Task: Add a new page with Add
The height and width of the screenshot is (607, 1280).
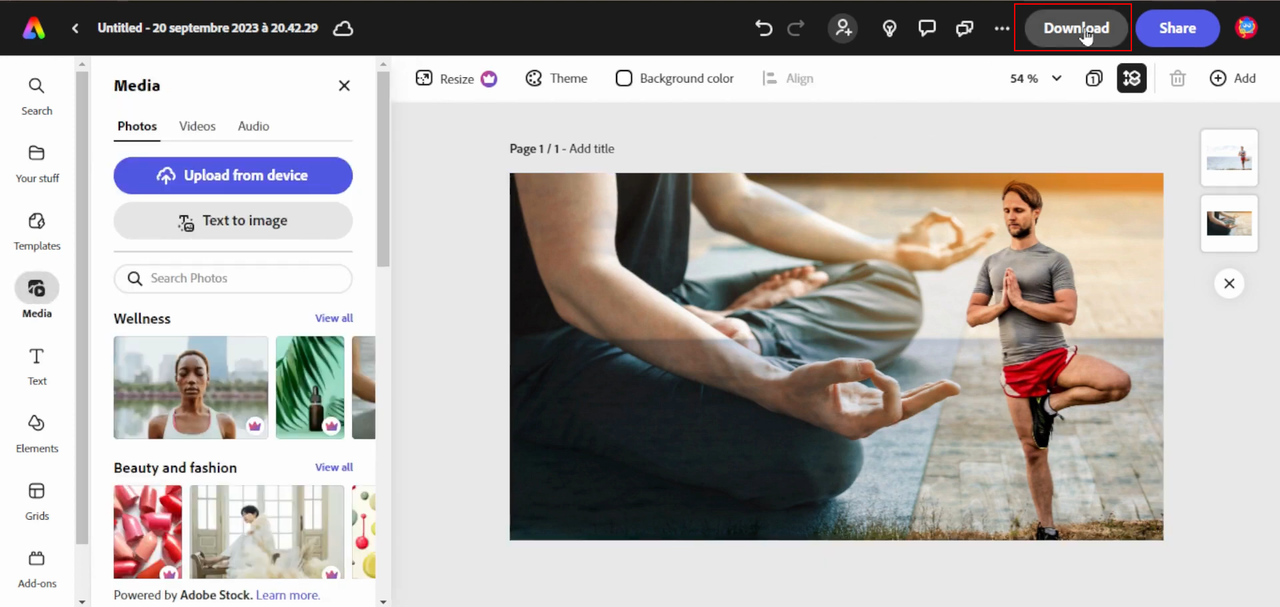Action: pos(1232,78)
